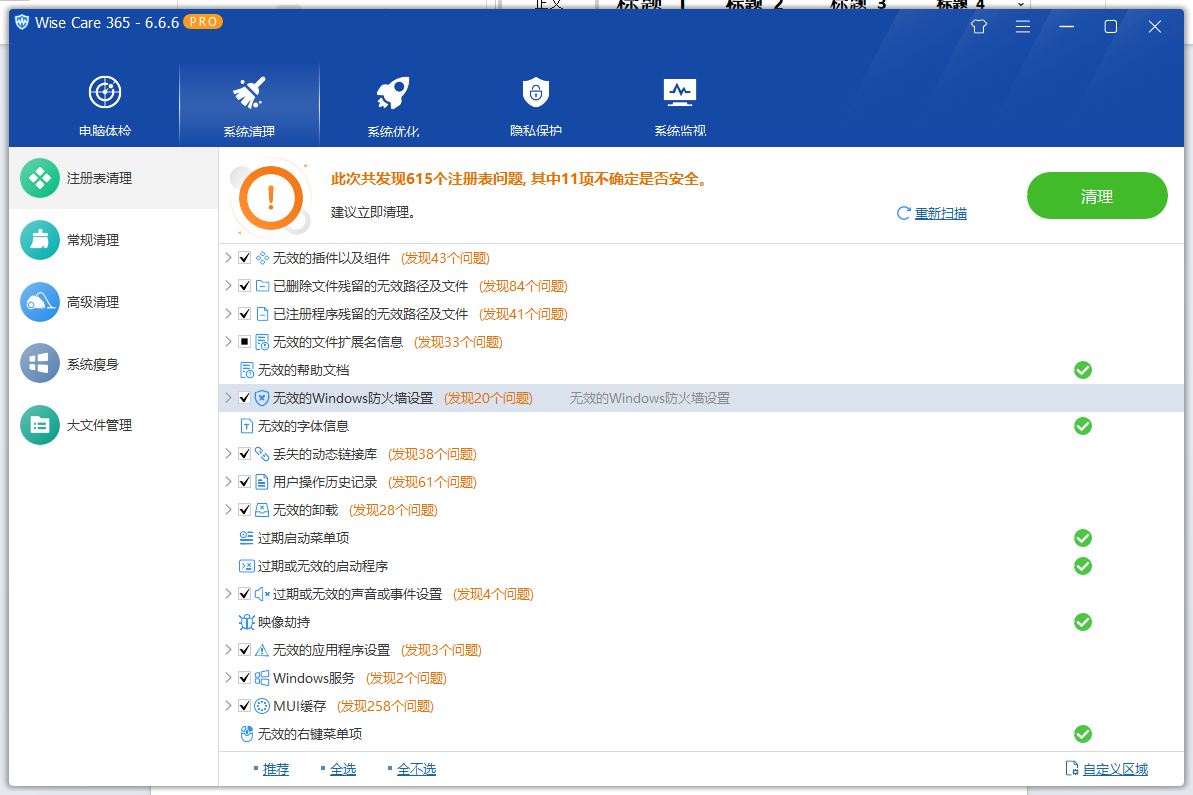This screenshot has height=795, width=1193.
Task: Click the icon beside 过期启动菜单项
Action: (x=247, y=538)
